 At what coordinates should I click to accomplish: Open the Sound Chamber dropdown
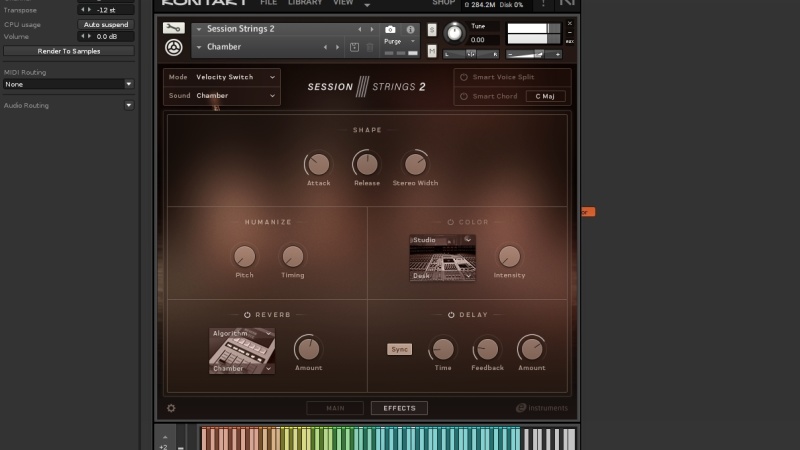222,96
